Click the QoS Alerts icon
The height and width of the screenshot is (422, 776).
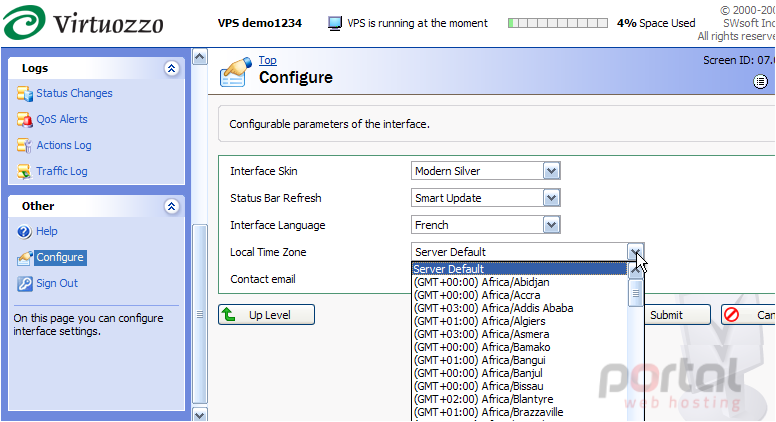tap(25, 119)
